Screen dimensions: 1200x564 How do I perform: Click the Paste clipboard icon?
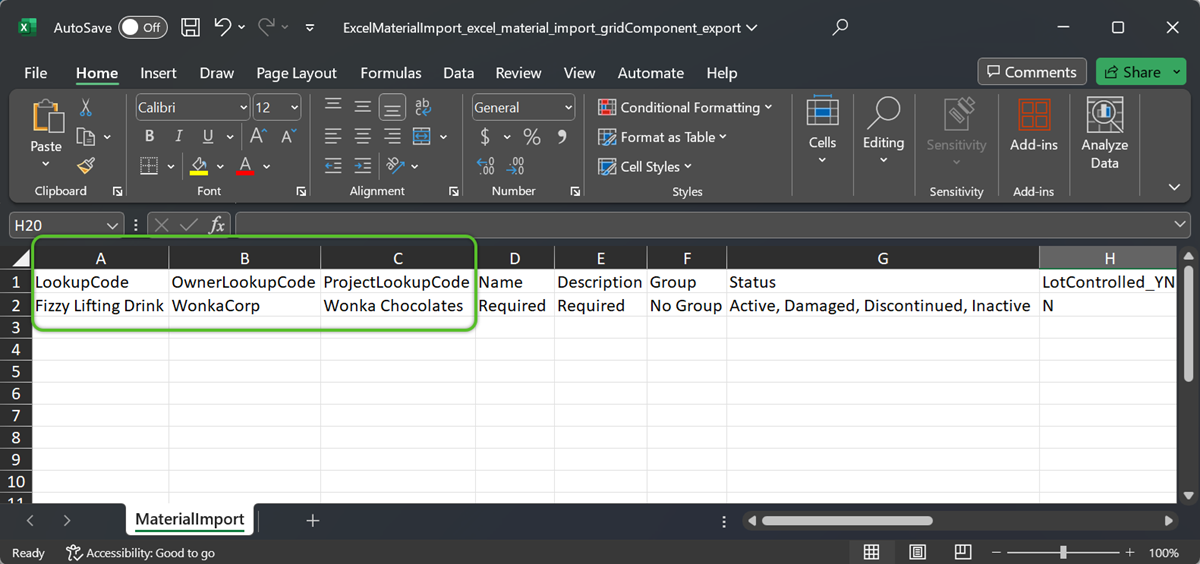(x=46, y=116)
